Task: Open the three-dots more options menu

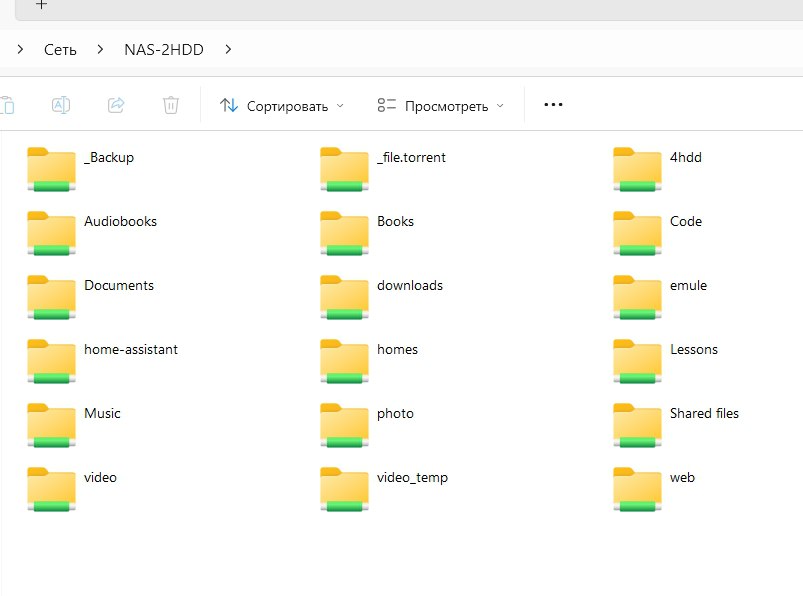Action: point(553,105)
